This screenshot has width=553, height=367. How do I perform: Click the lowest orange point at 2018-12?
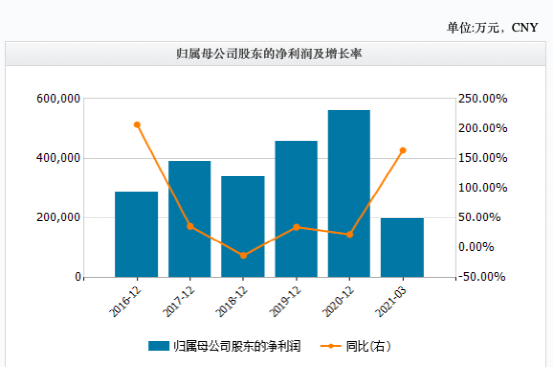click(243, 256)
